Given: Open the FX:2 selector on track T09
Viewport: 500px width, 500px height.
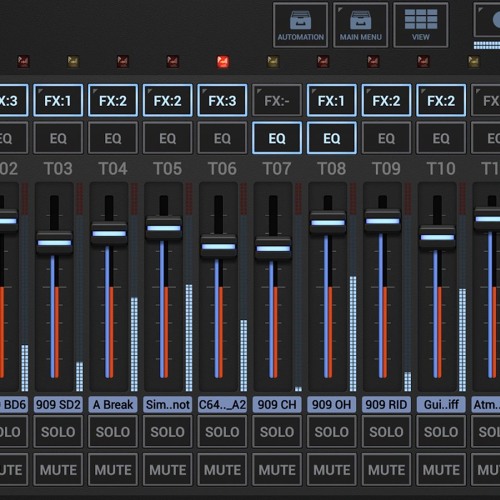Looking at the screenshot, I should [x=386, y=100].
